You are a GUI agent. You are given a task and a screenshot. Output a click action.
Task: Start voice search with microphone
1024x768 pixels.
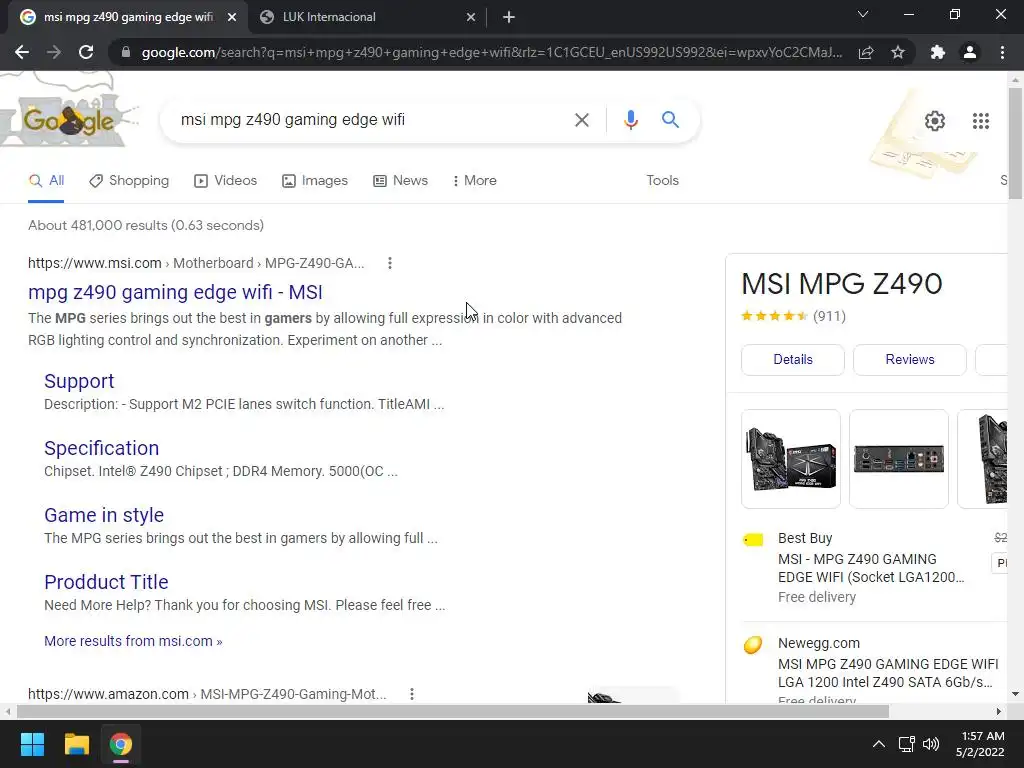click(x=630, y=120)
